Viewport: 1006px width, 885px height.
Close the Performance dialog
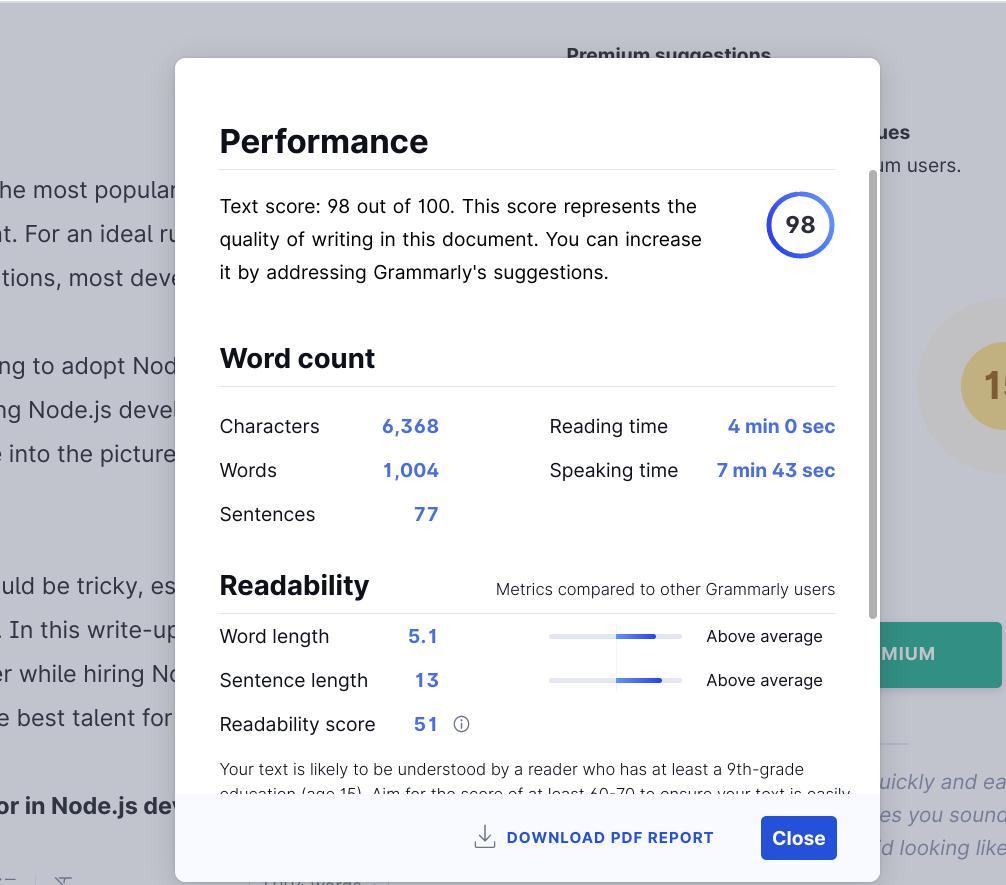click(798, 838)
